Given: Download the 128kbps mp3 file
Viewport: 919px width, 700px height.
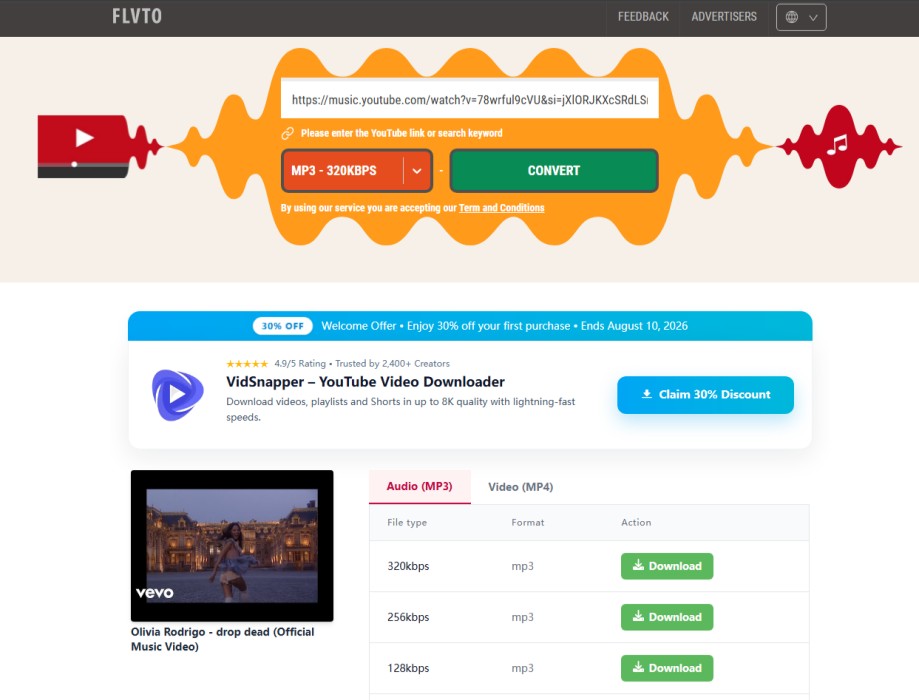Looking at the screenshot, I should coord(667,668).
